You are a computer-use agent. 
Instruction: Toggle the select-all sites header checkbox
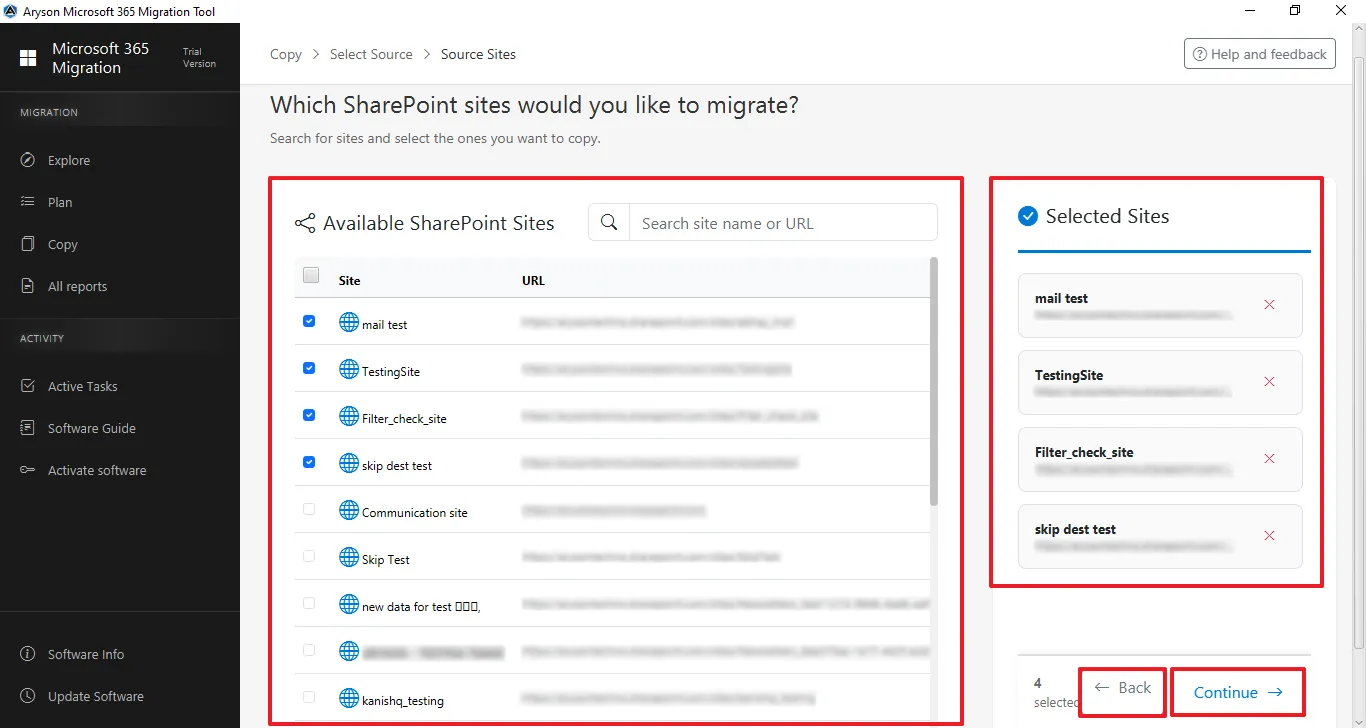click(x=311, y=276)
